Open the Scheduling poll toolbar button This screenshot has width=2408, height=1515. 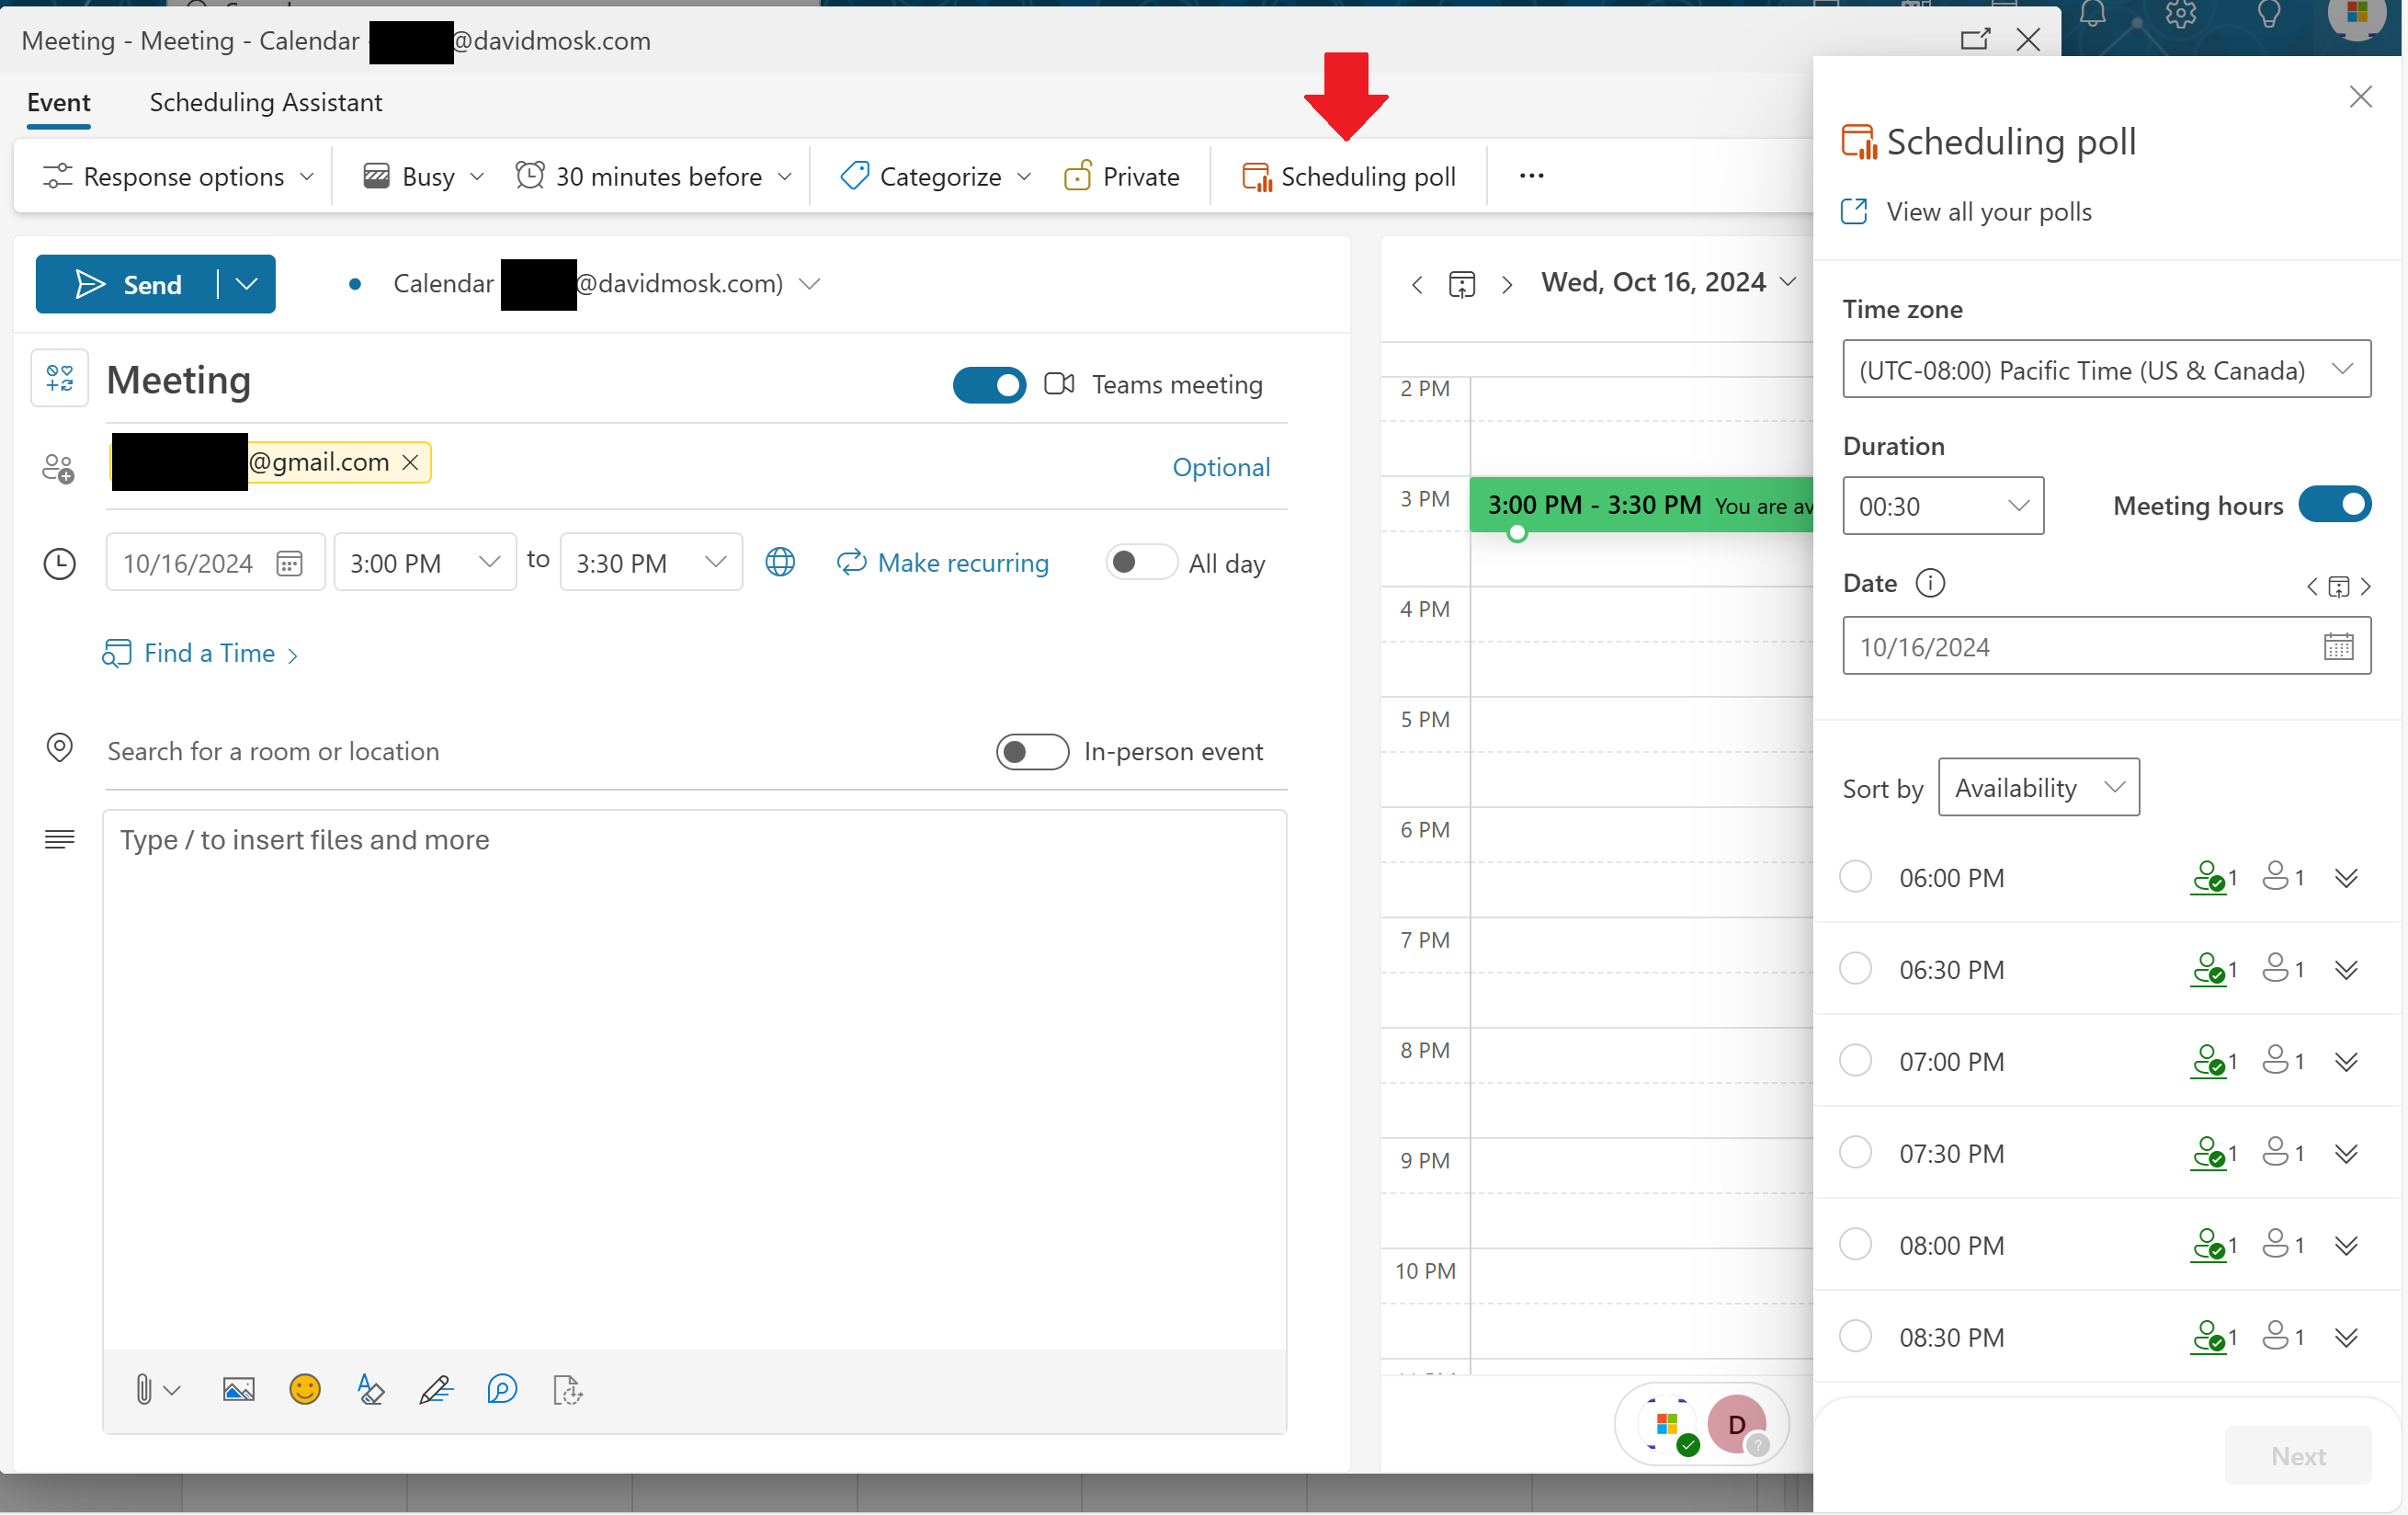(x=1347, y=177)
